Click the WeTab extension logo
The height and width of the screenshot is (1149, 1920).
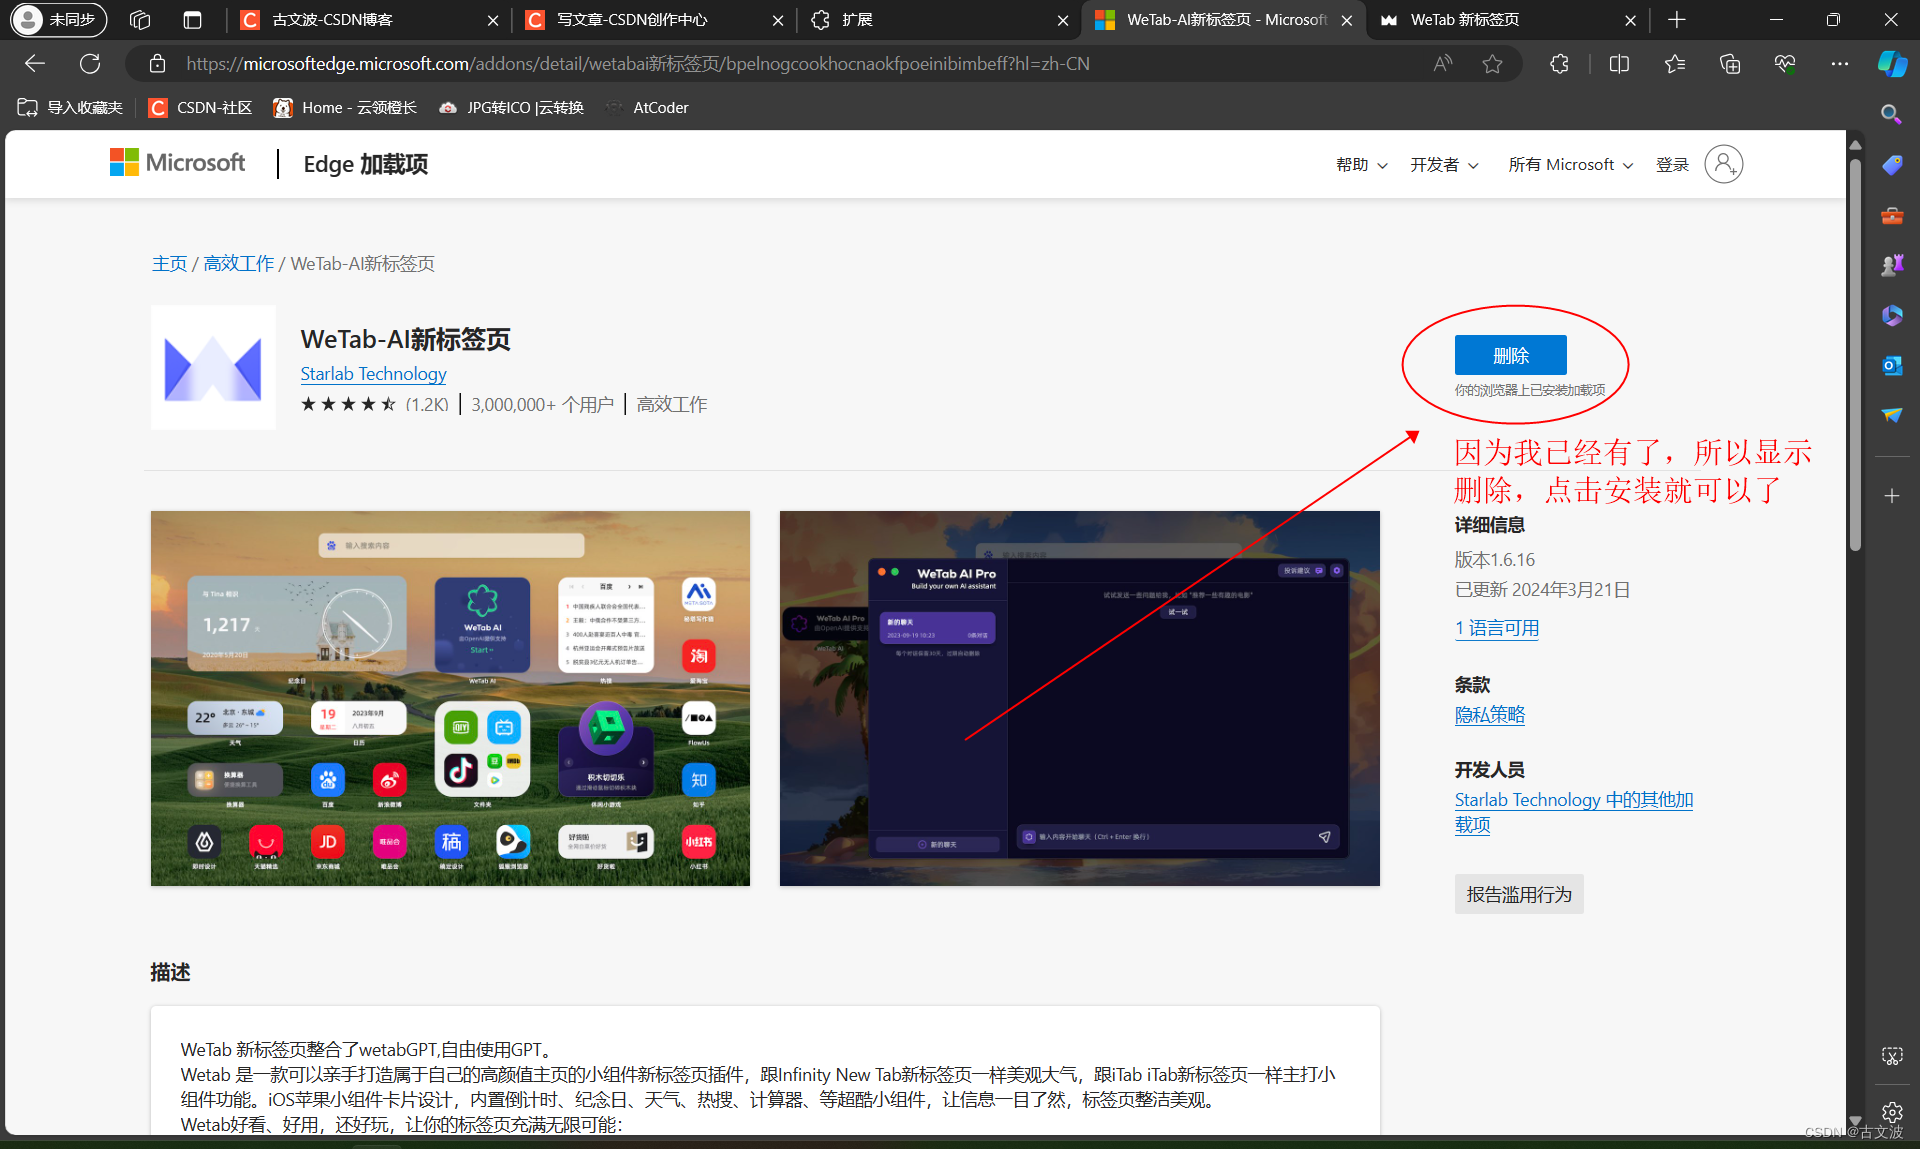tap(213, 367)
